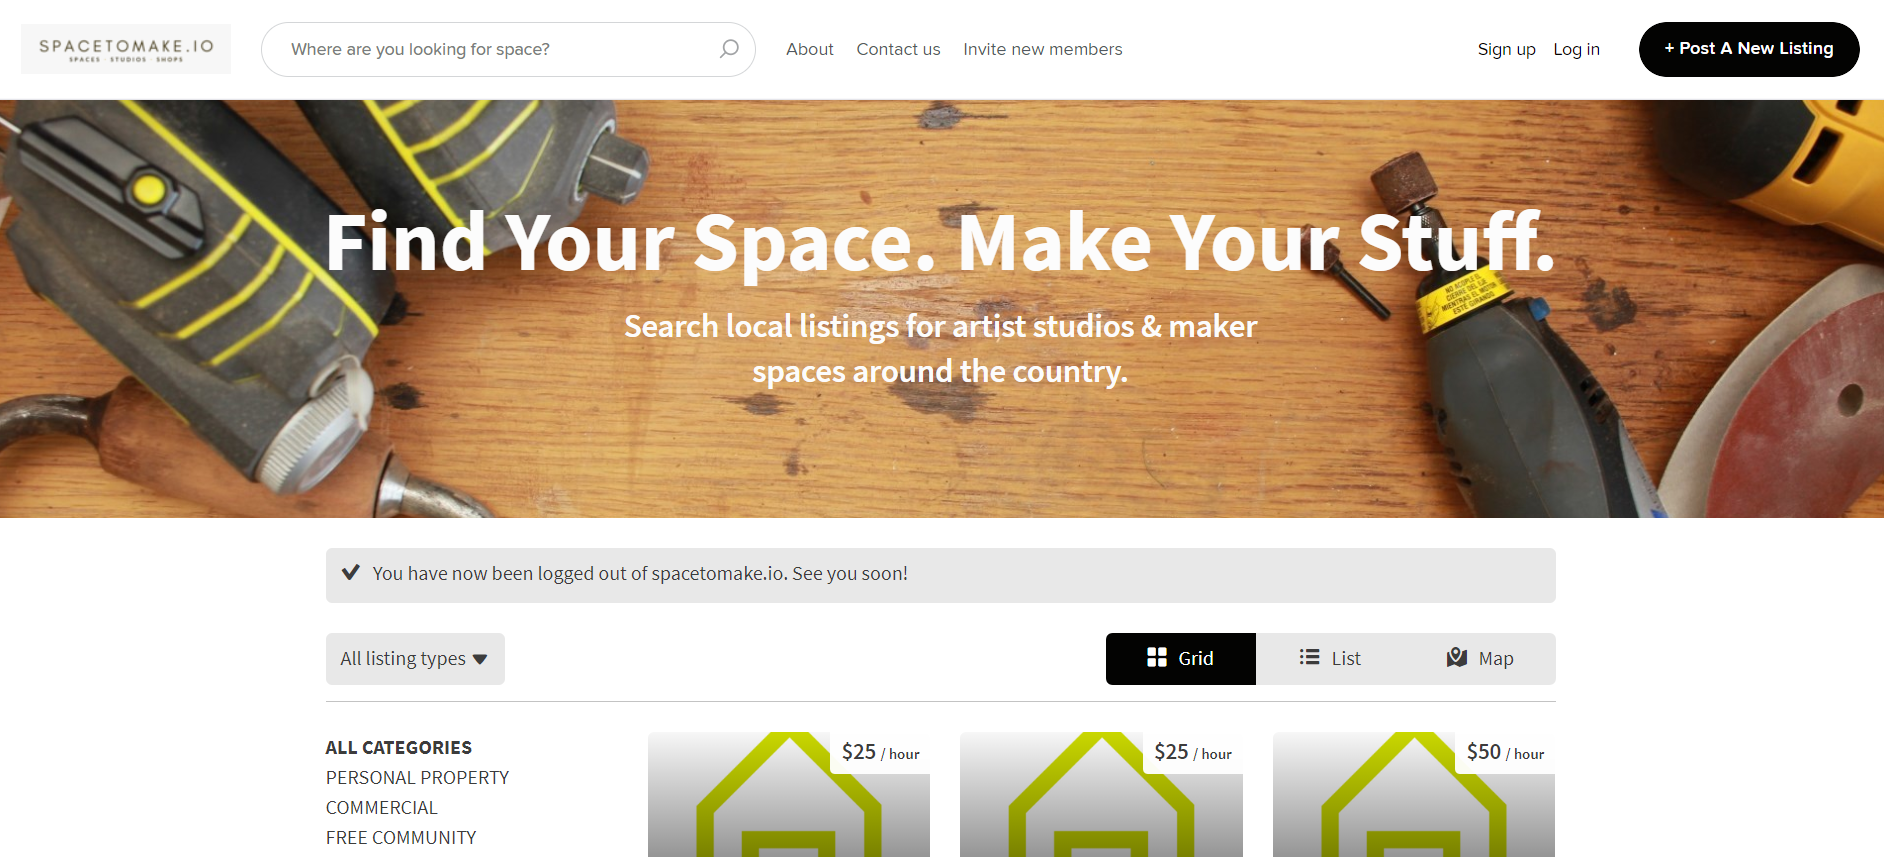The width and height of the screenshot is (1884, 857).
Task: Click the Sign up link
Action: [1506, 49]
